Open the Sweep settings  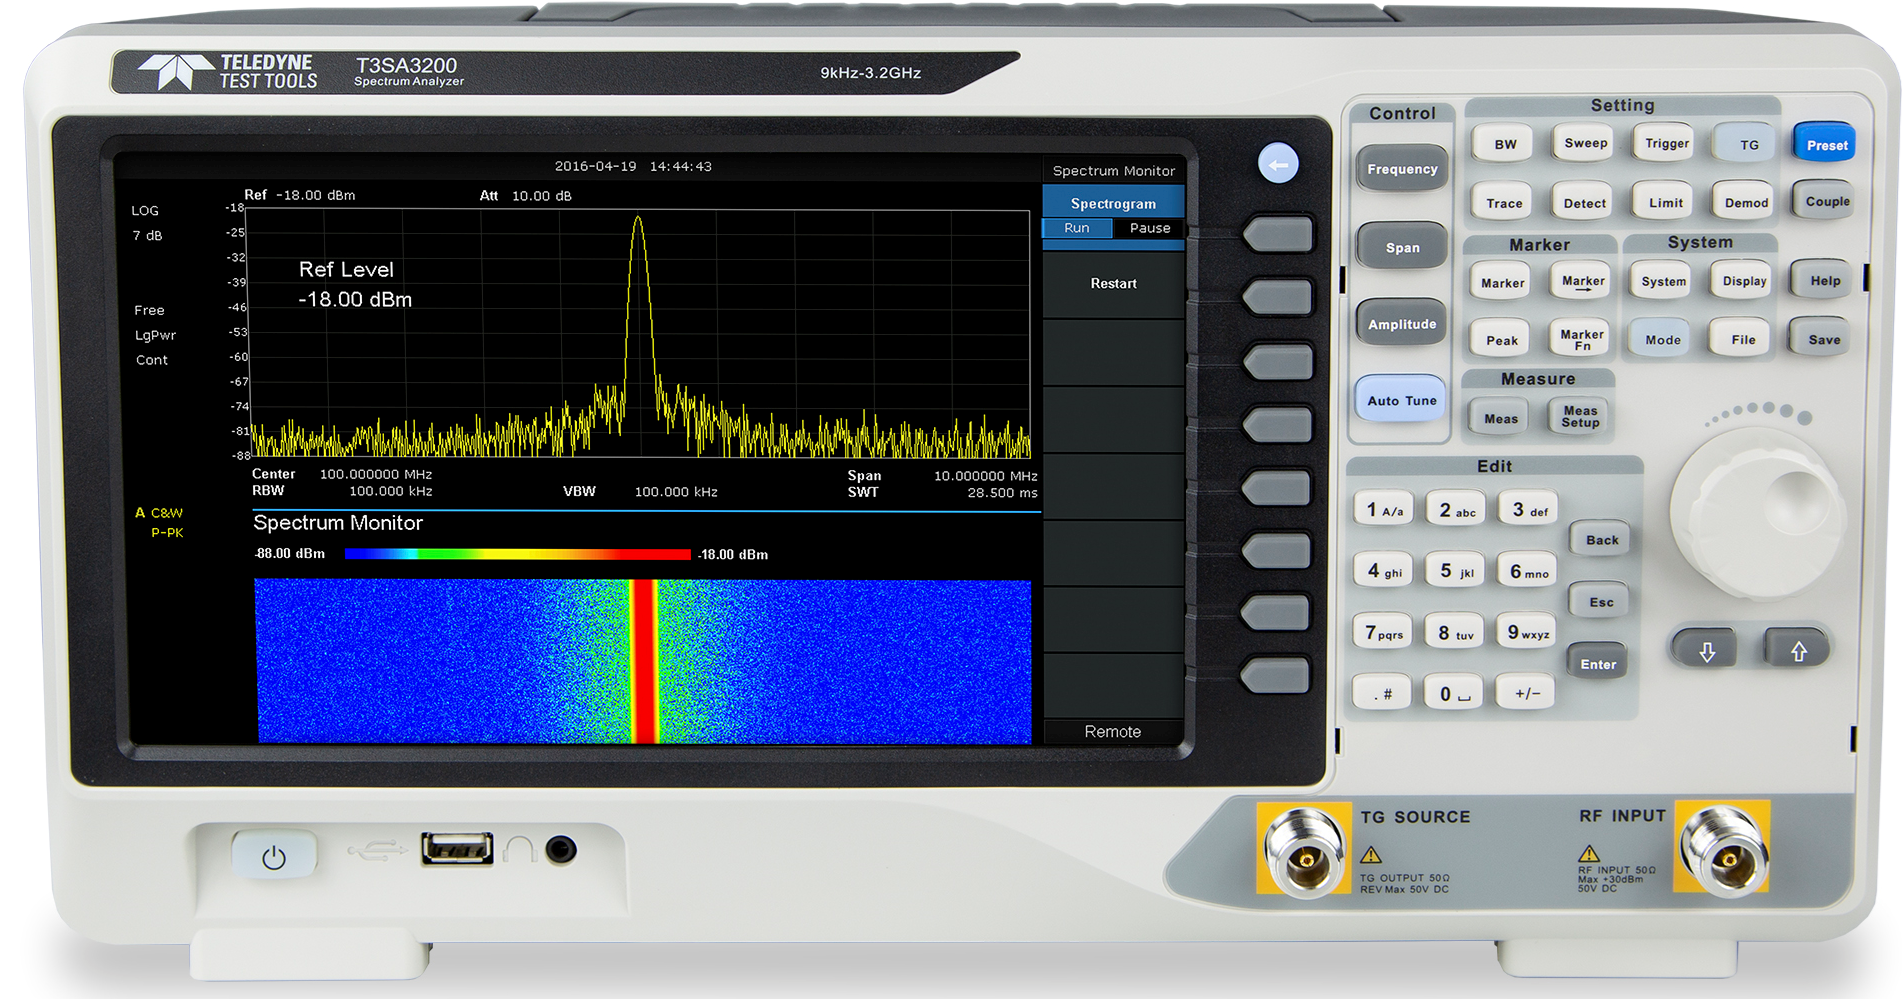coord(1586,143)
